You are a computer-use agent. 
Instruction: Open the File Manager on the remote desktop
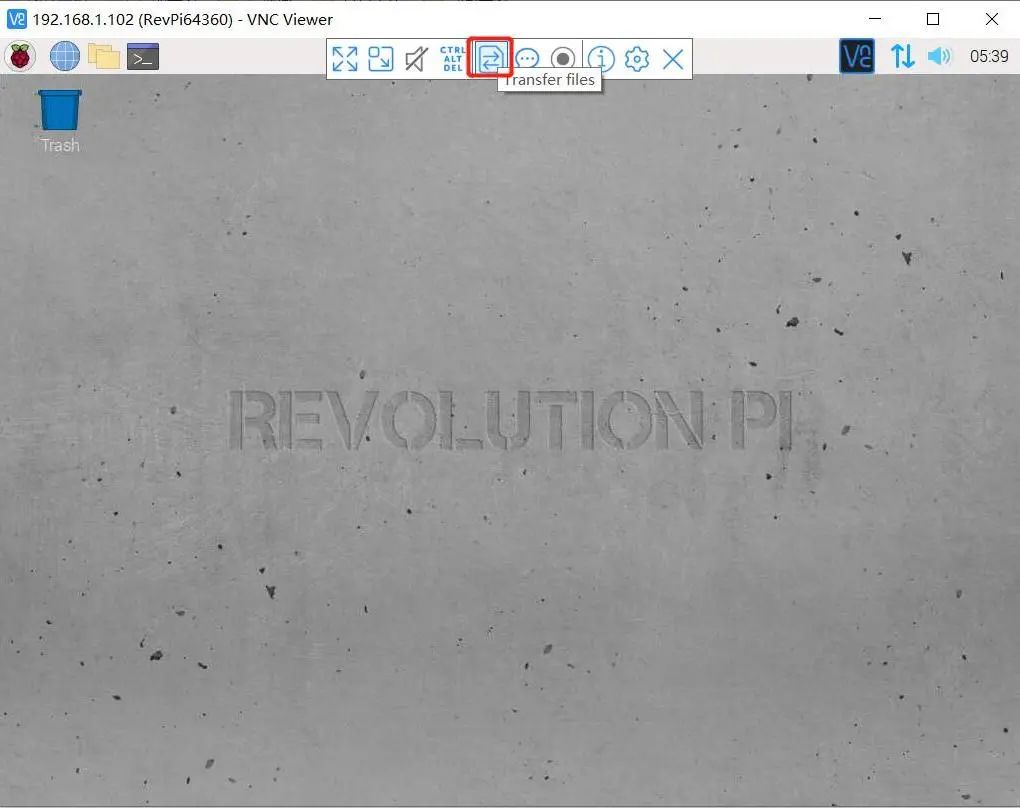(x=103, y=56)
